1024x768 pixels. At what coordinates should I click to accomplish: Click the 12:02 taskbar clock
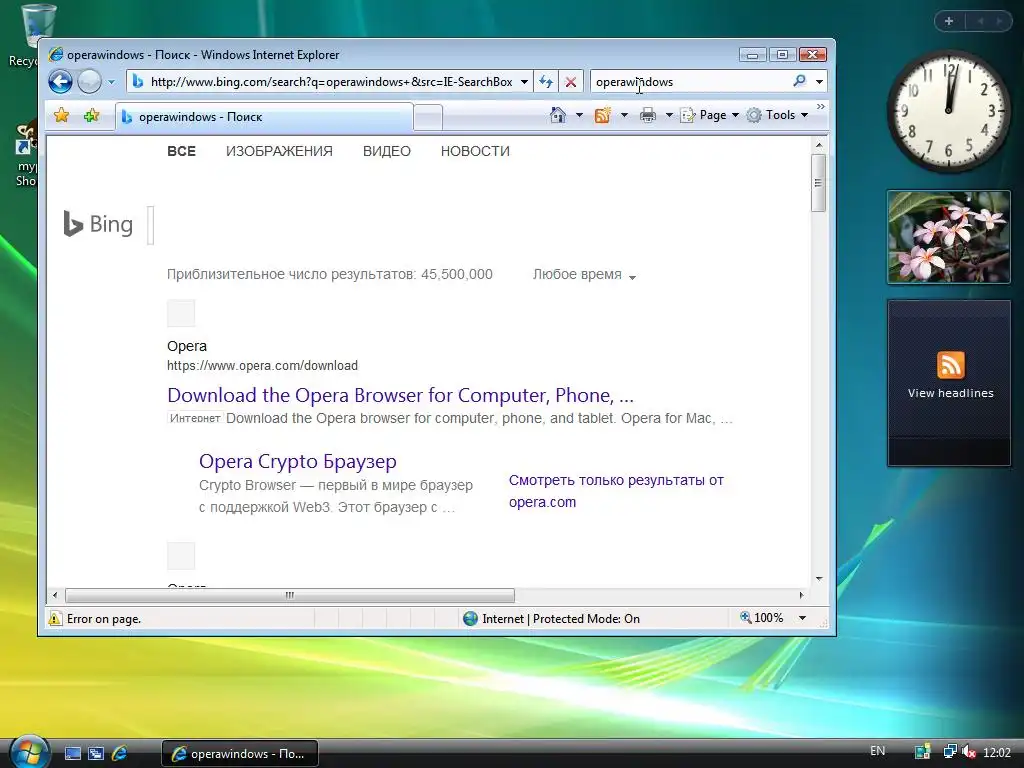click(997, 753)
